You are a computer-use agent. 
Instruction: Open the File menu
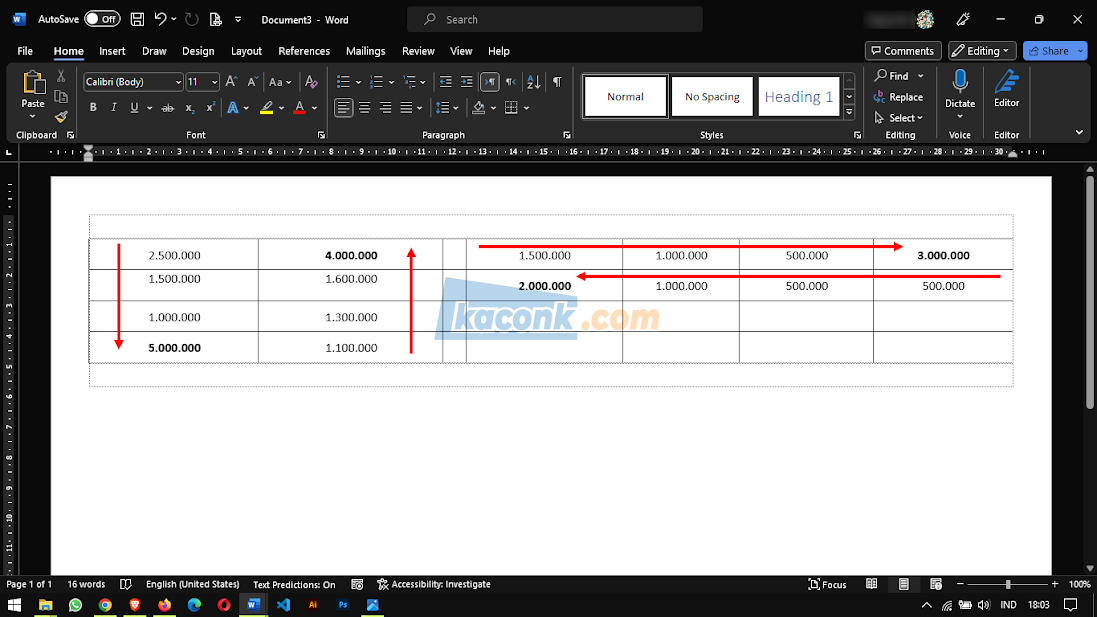25,51
